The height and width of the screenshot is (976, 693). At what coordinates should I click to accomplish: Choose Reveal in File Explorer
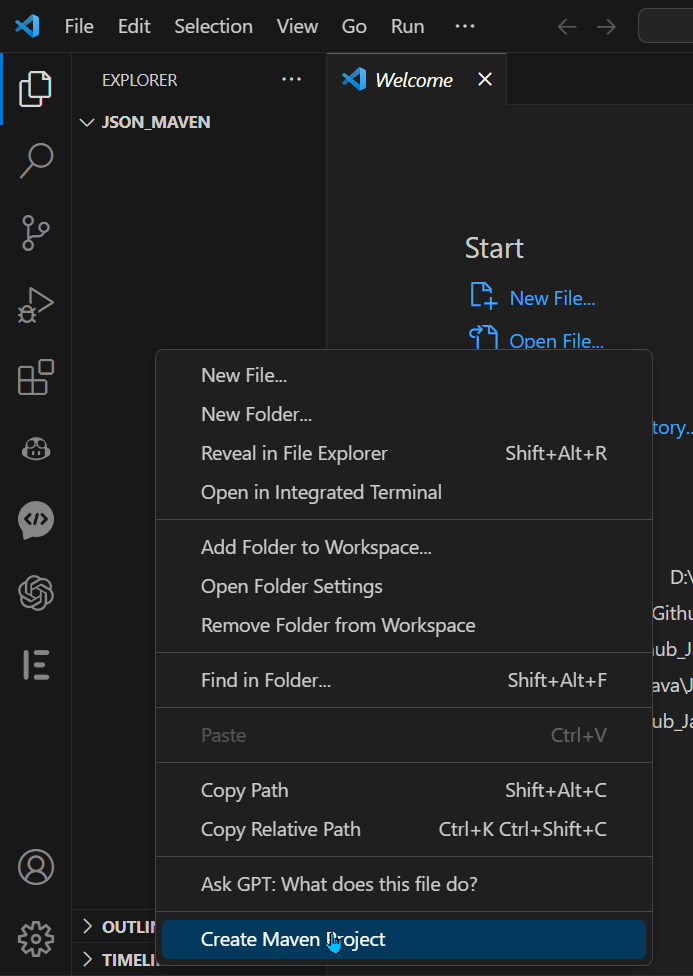294,453
